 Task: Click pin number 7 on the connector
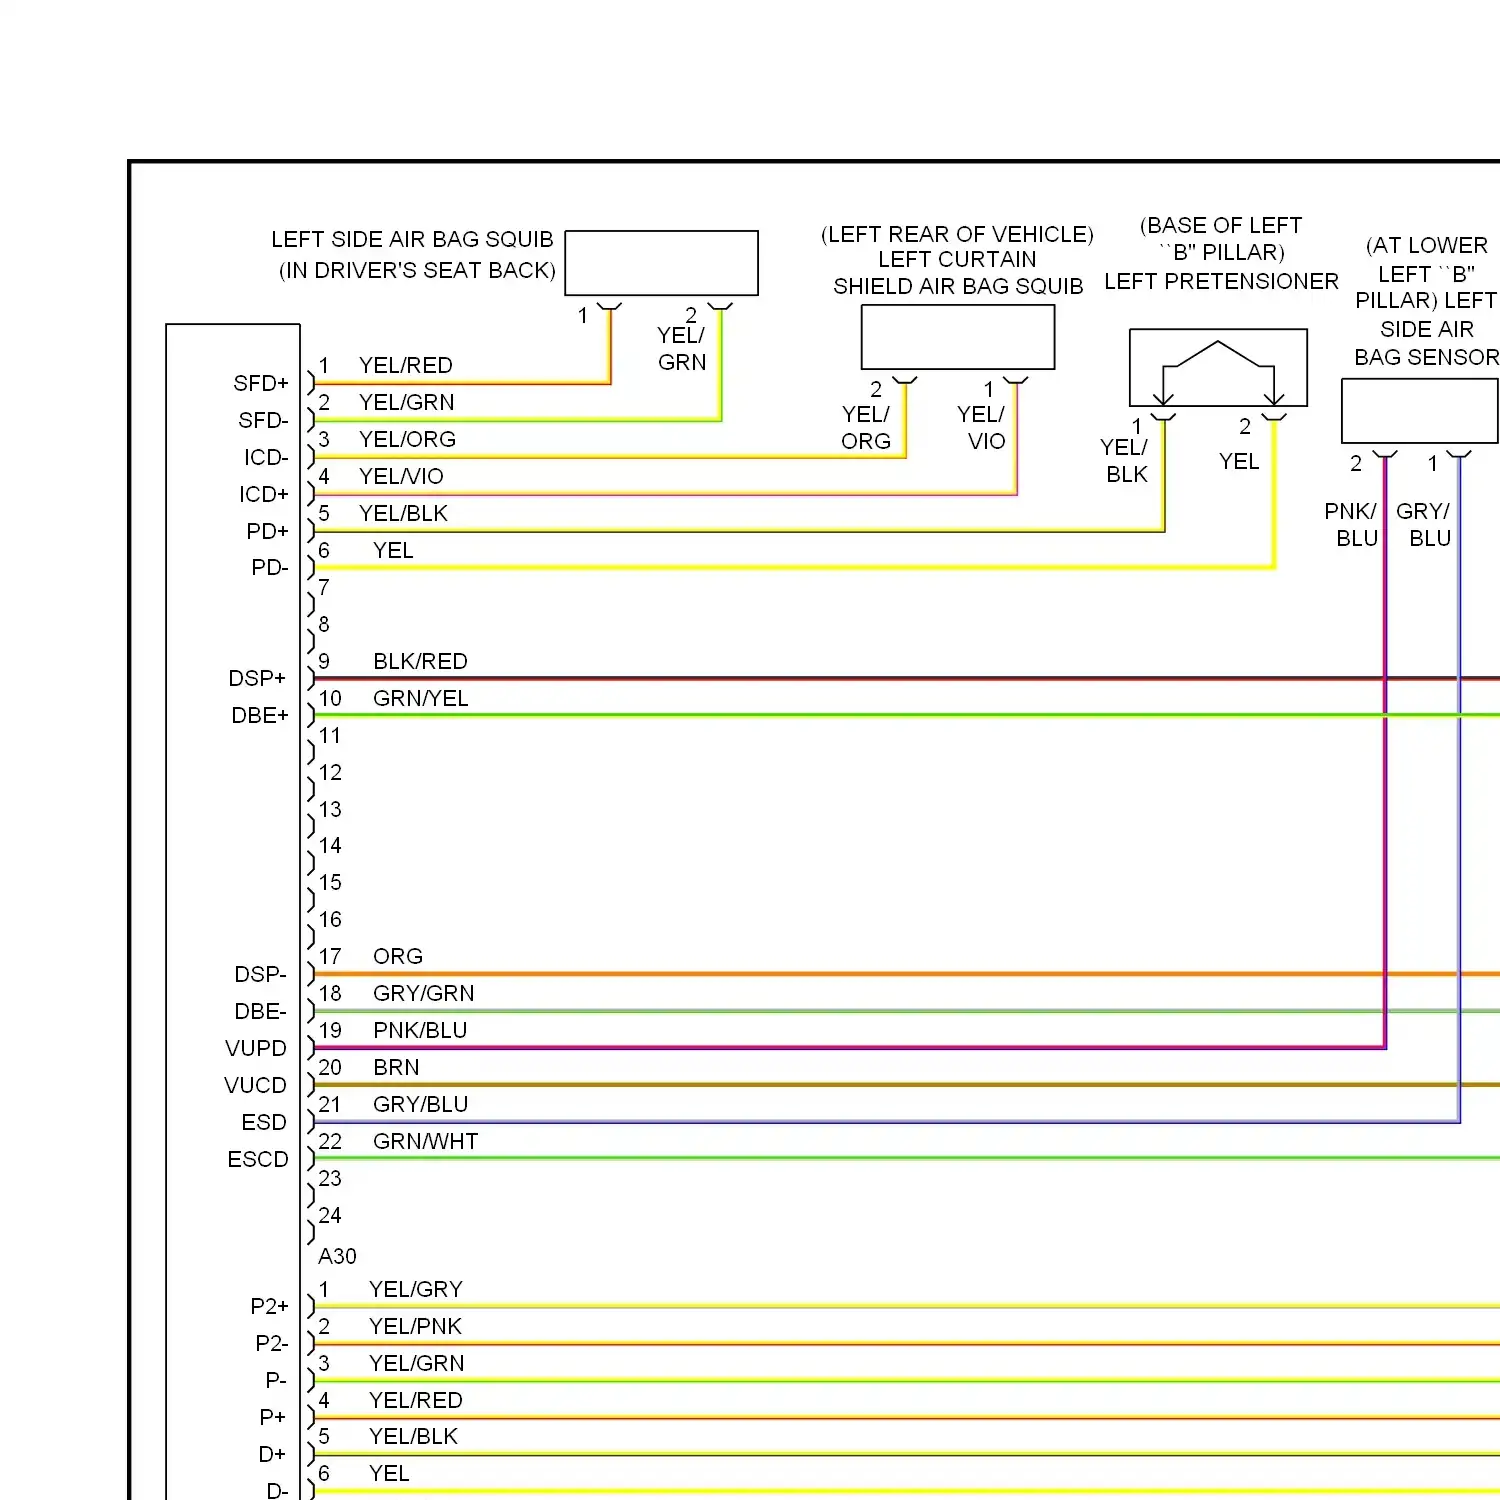click(324, 587)
